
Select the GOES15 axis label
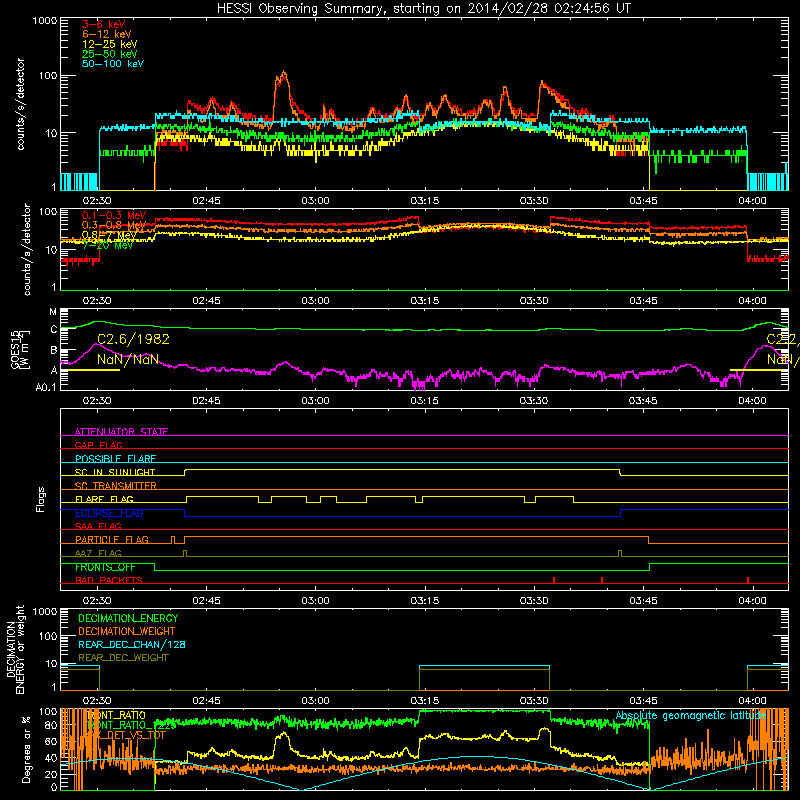click(16, 349)
